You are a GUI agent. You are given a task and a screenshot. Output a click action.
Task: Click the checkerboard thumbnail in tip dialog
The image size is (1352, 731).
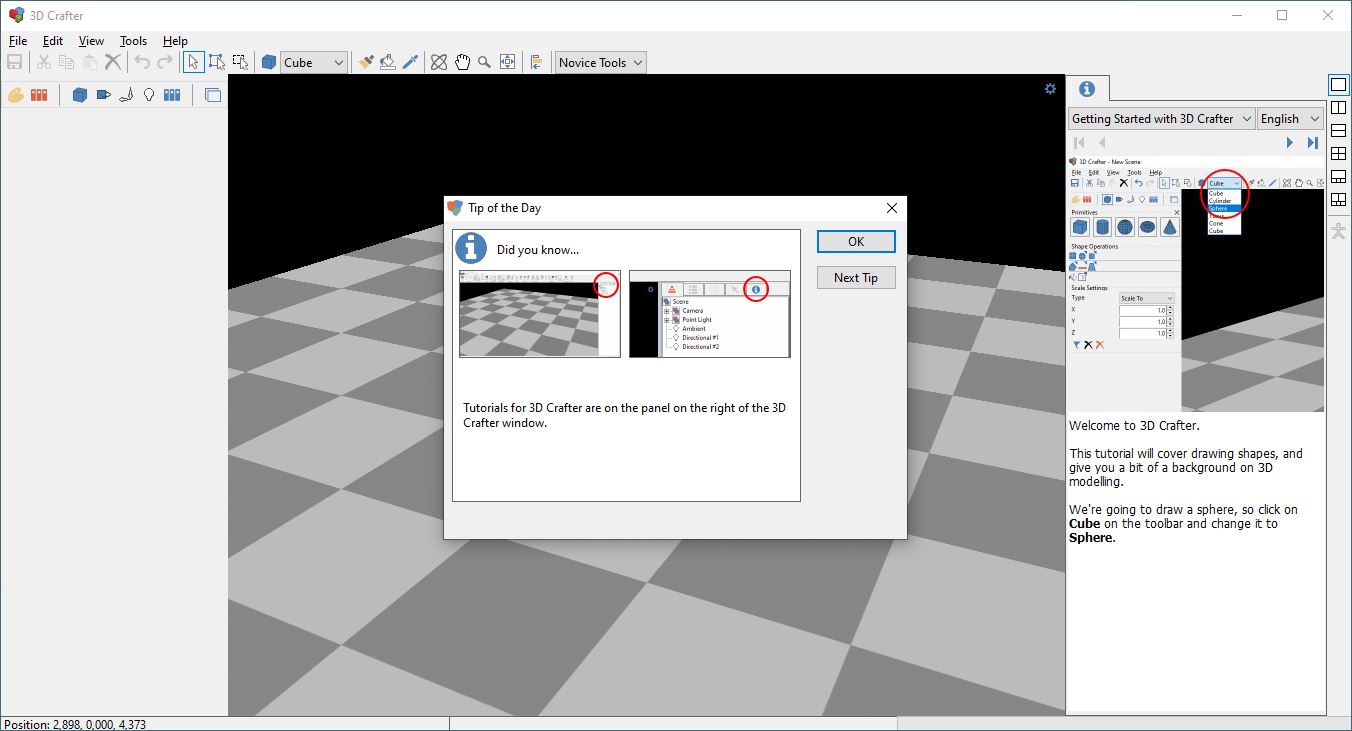(x=540, y=314)
